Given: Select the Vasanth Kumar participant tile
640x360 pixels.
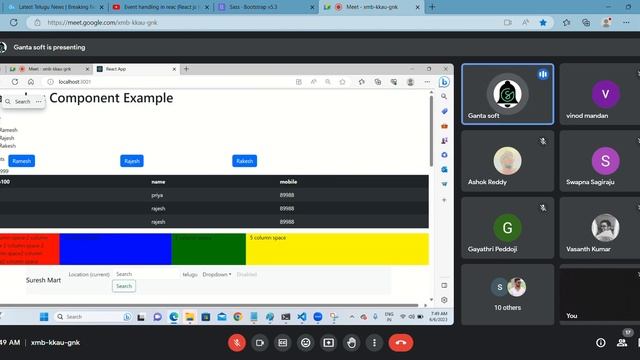Looking at the screenshot, I should 600,228.
